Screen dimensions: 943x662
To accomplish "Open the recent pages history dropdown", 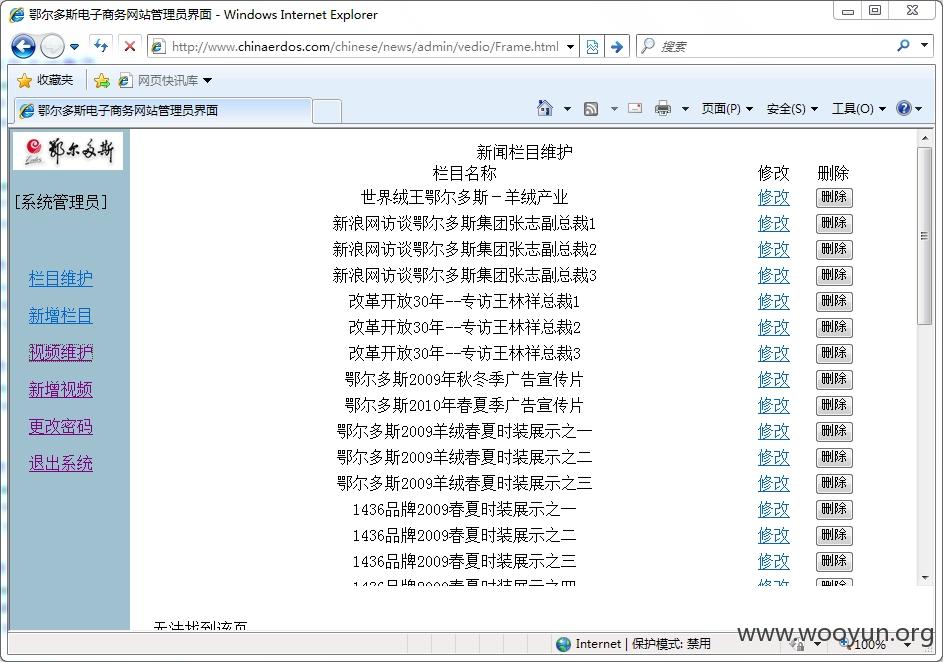I will pos(75,46).
